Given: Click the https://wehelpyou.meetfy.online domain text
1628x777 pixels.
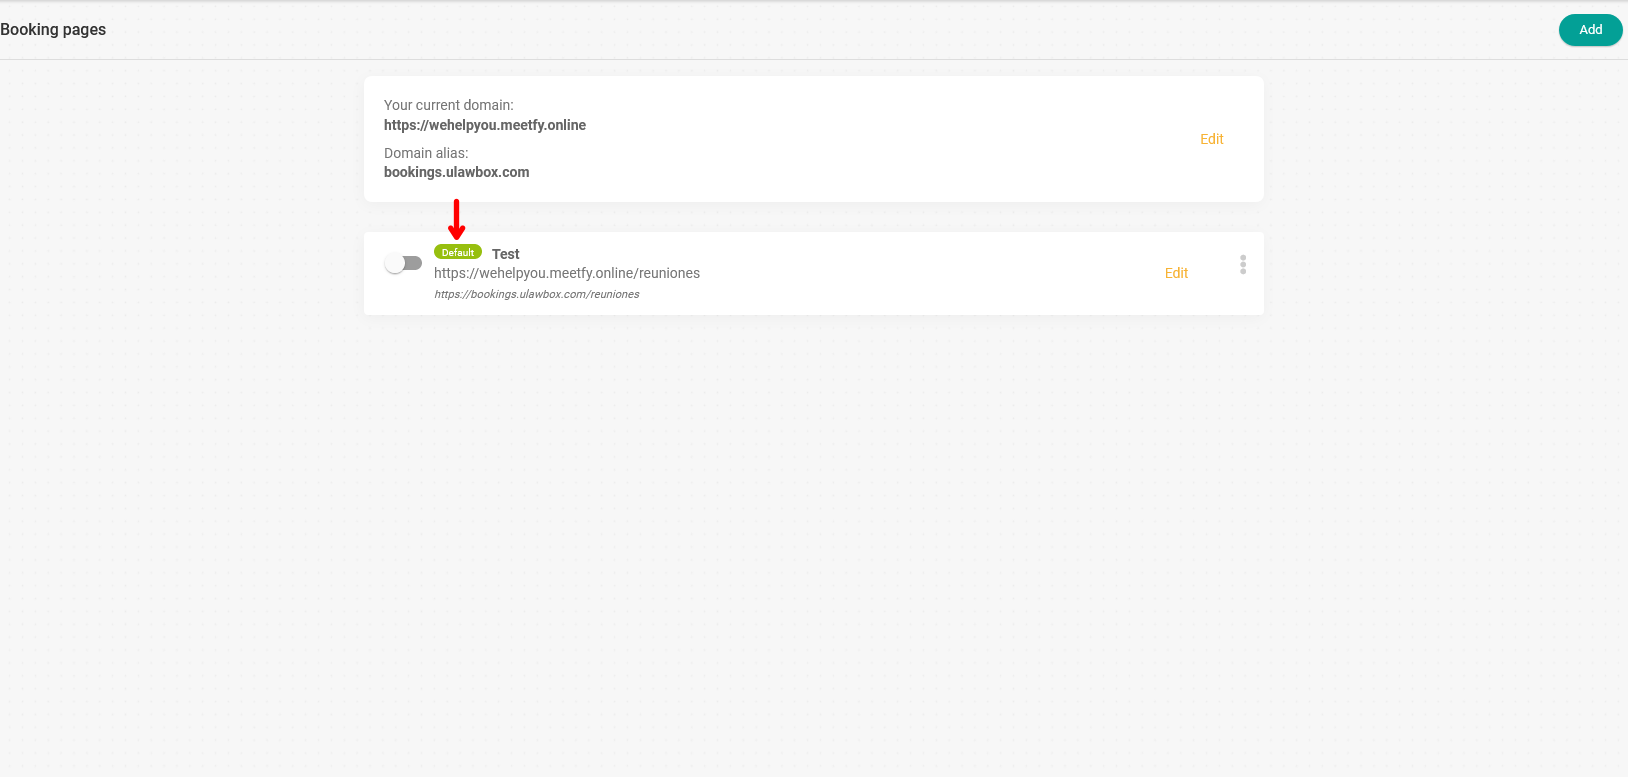Looking at the screenshot, I should click(x=485, y=125).
